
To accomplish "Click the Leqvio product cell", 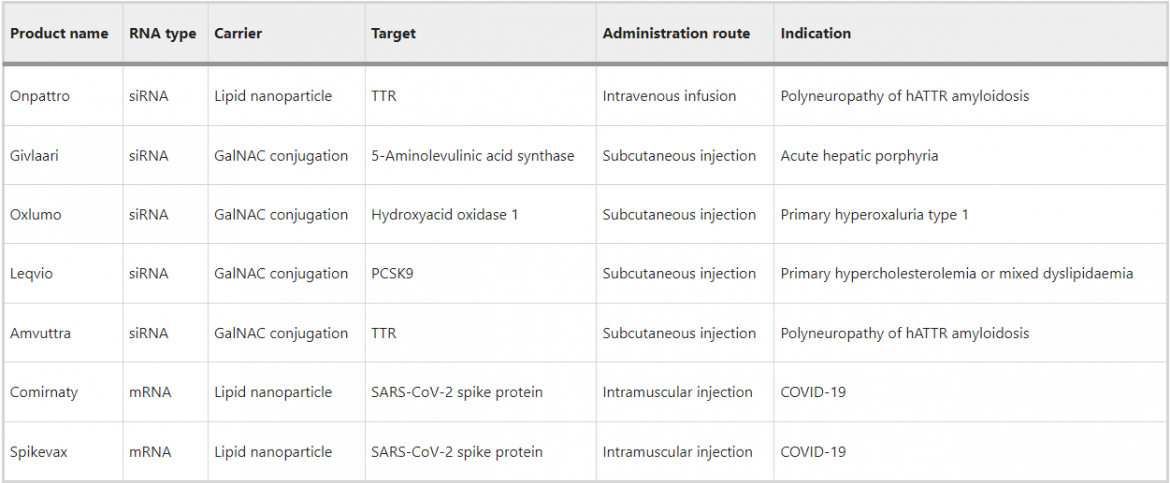I will 31,274.
